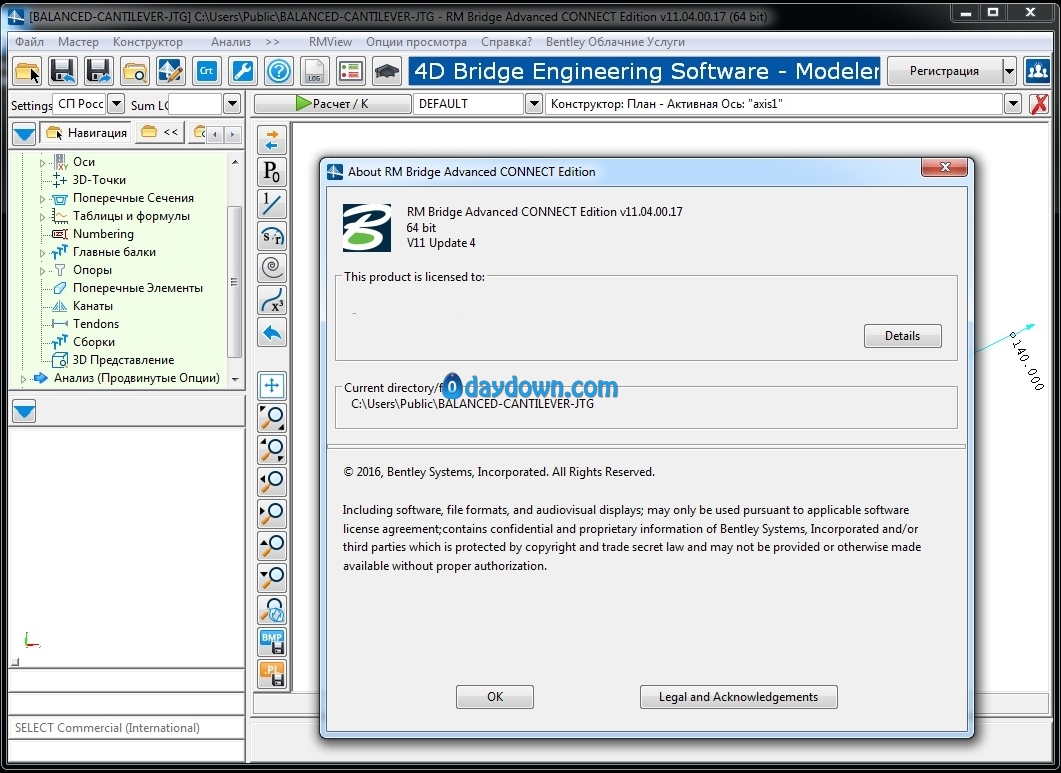
Task: Click the graduation cap tutorial icon
Action: (x=386, y=71)
